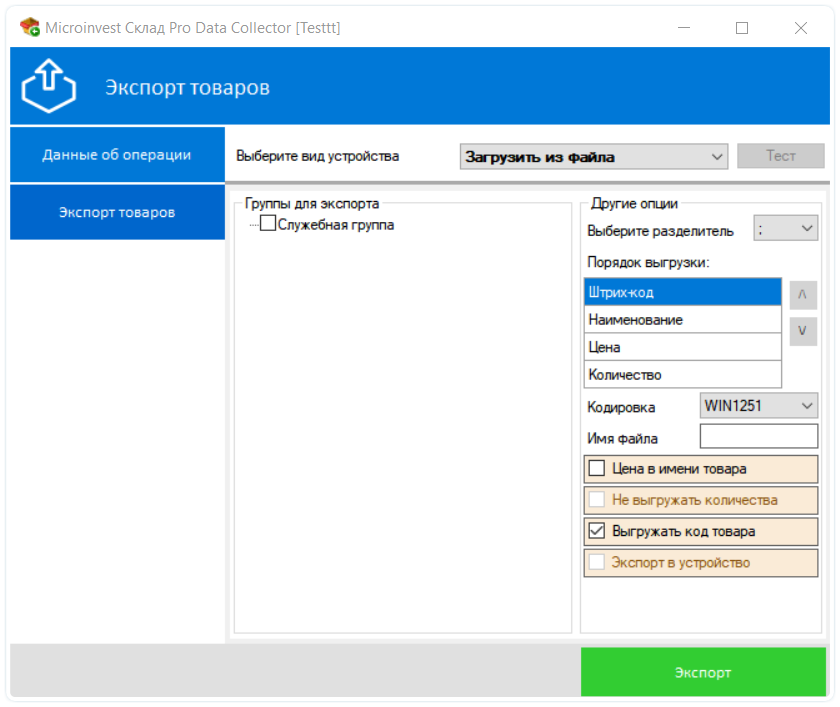Select Наименование in the export order list
The width and height of the screenshot is (840, 707).
682,320
